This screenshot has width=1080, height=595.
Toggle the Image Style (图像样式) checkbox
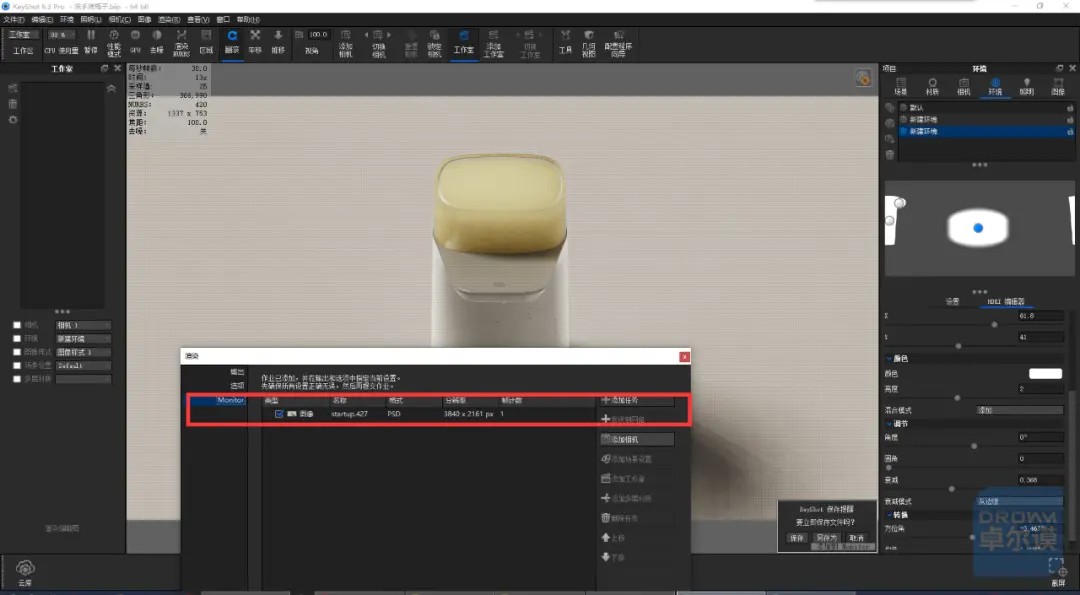tap(17, 352)
